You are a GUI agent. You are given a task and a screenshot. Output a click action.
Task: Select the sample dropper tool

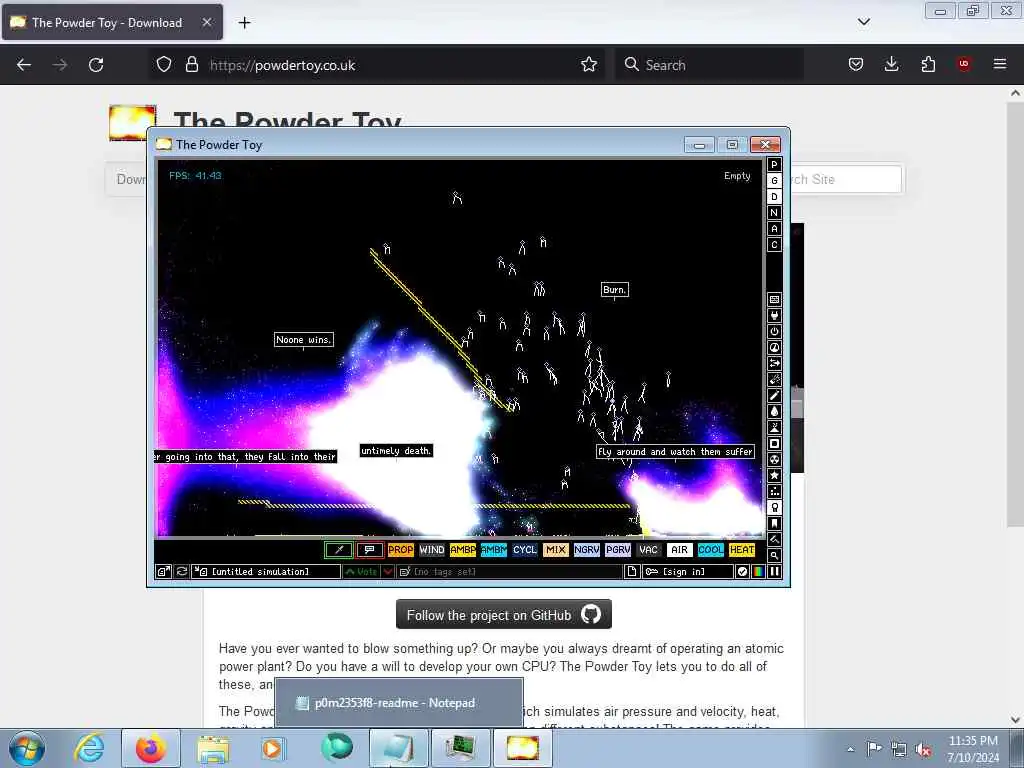[x=339, y=550]
